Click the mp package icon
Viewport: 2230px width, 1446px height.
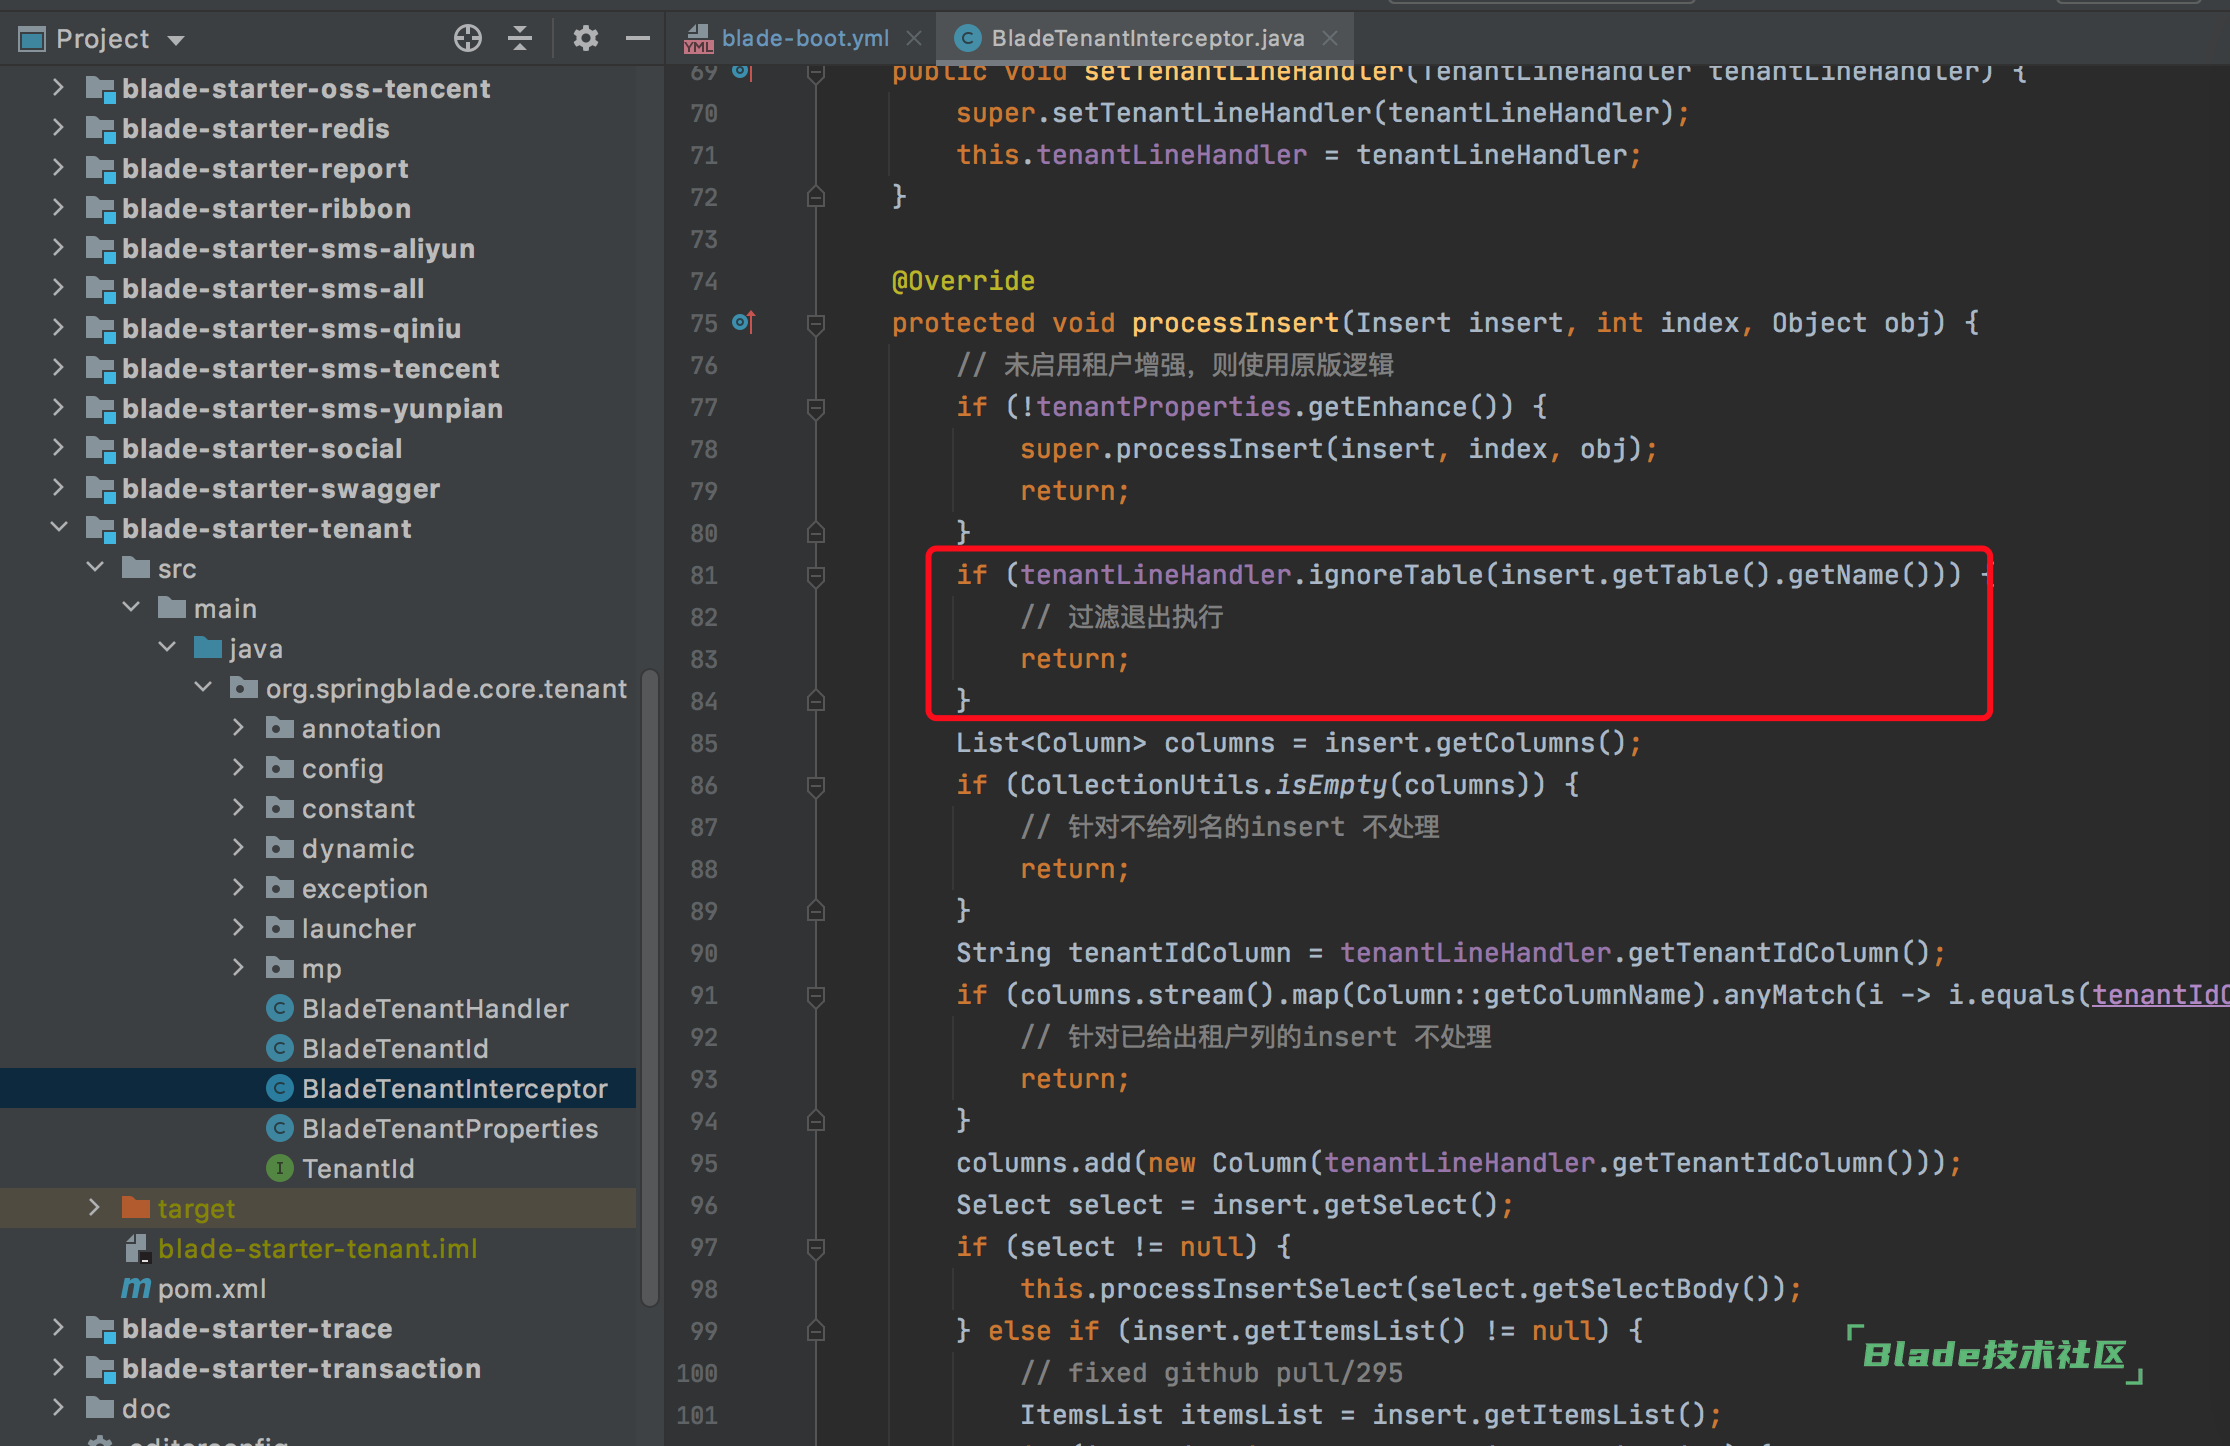279,967
